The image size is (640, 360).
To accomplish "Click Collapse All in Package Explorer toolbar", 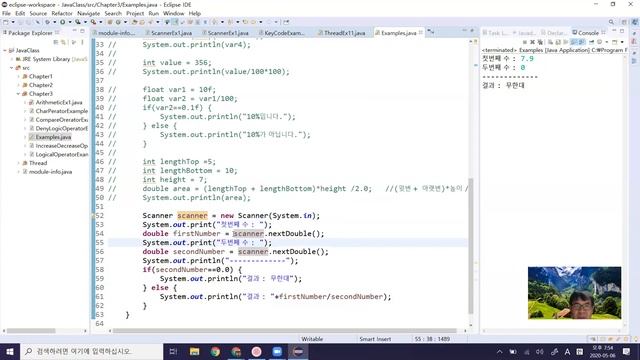I will [x=56, y=42].
